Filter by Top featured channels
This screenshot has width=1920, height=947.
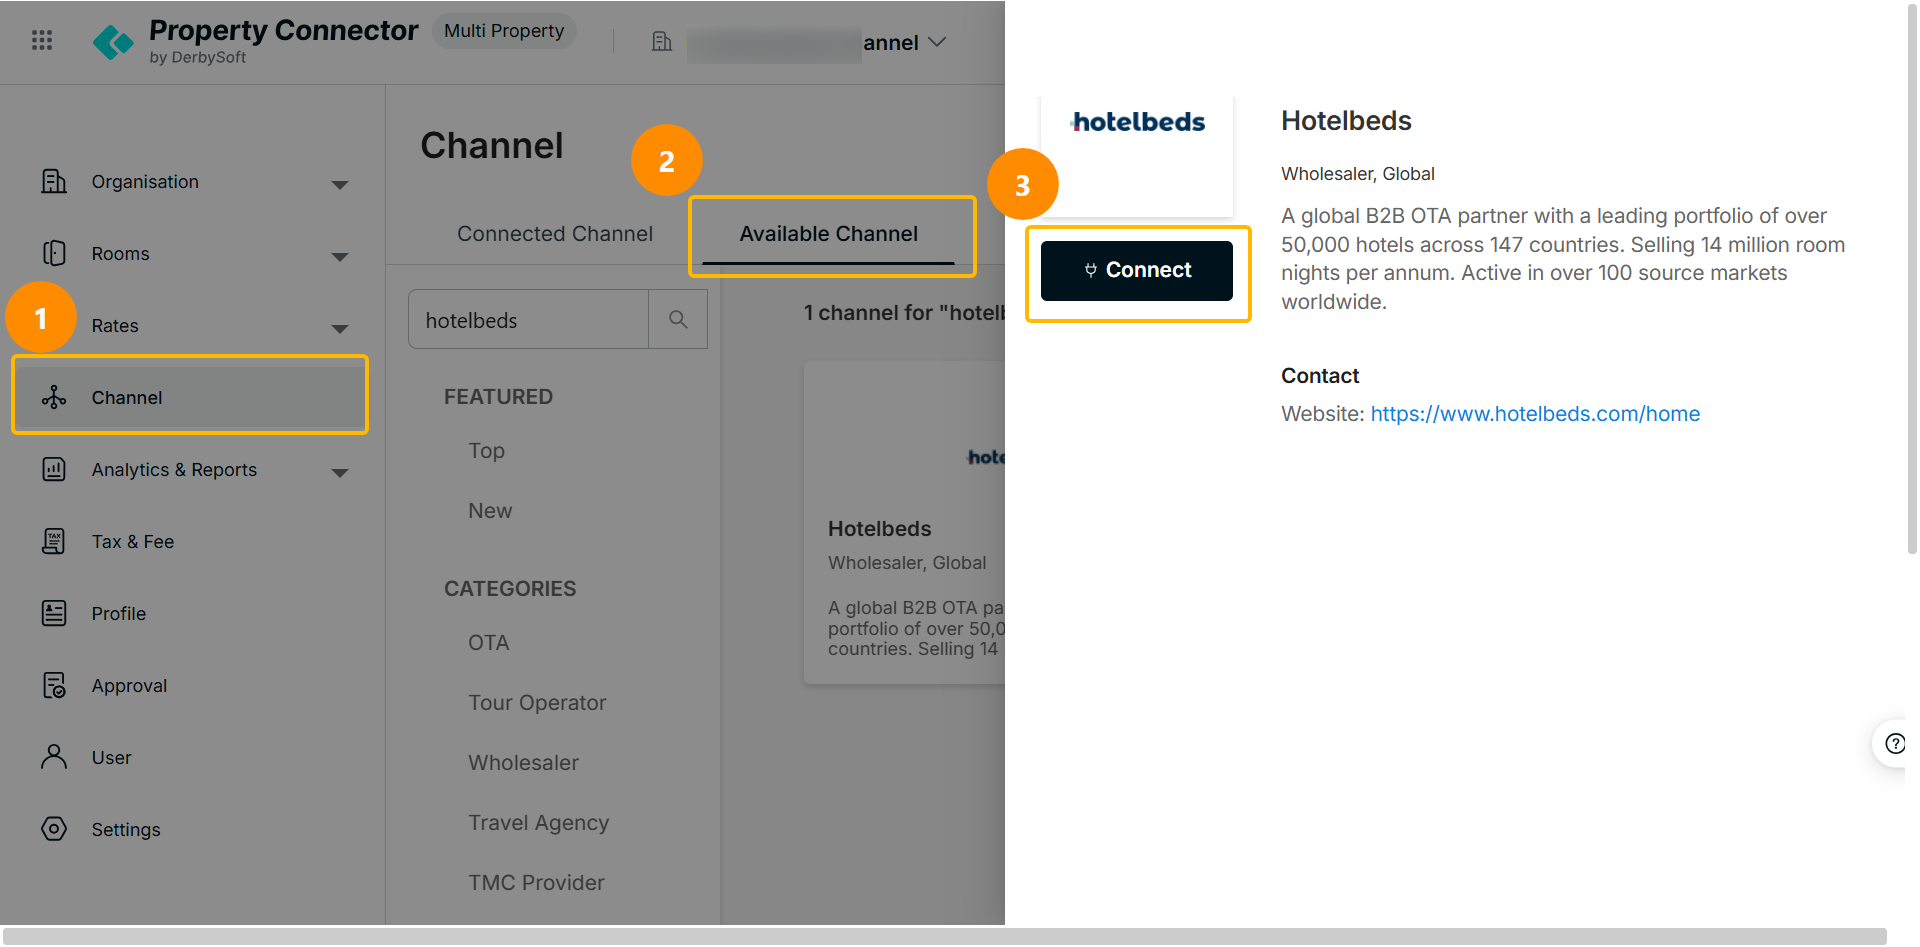[x=487, y=451]
